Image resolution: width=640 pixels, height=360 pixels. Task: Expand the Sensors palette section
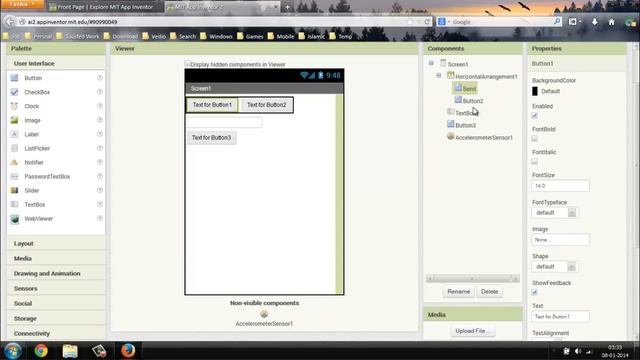tap(56, 289)
